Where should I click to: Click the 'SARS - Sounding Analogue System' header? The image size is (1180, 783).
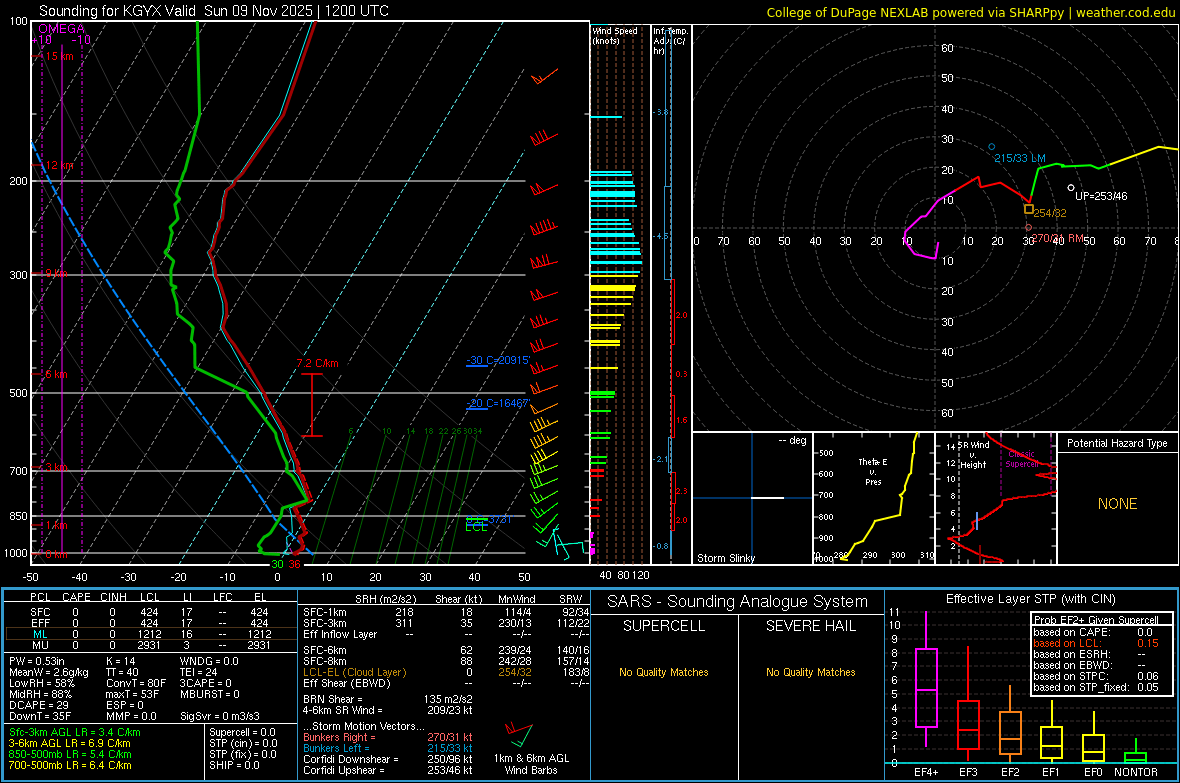(737, 601)
